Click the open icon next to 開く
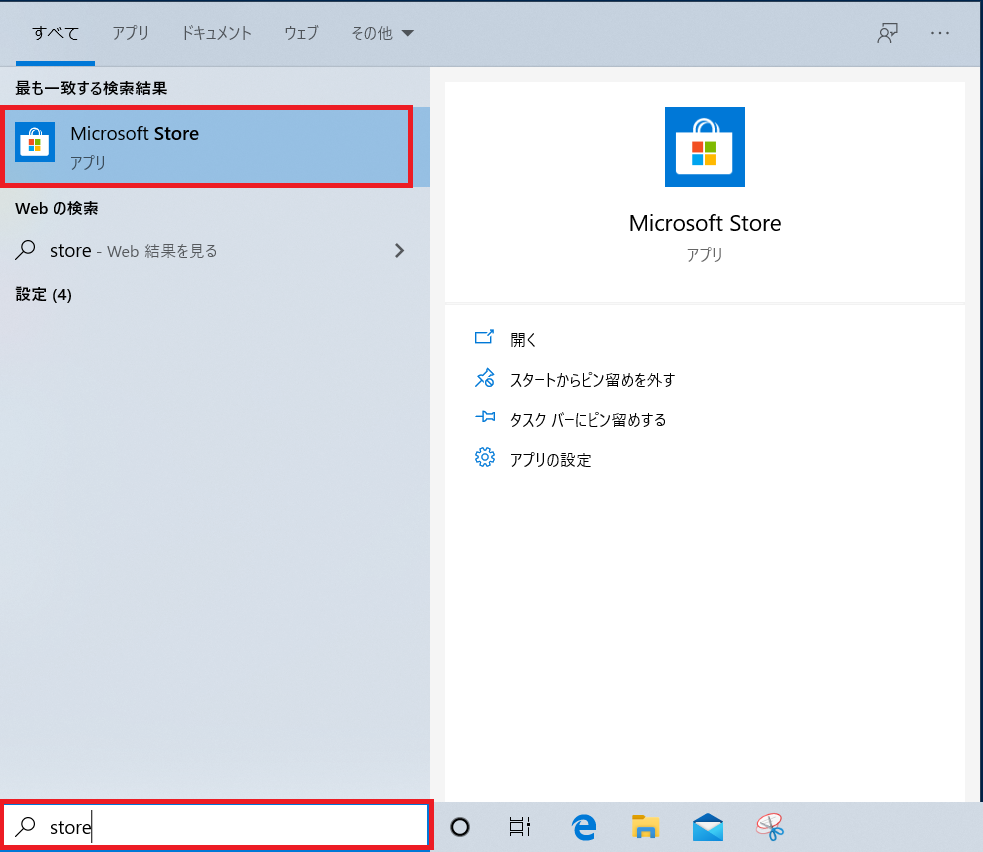Viewport: 983px width, 852px height. 484,338
